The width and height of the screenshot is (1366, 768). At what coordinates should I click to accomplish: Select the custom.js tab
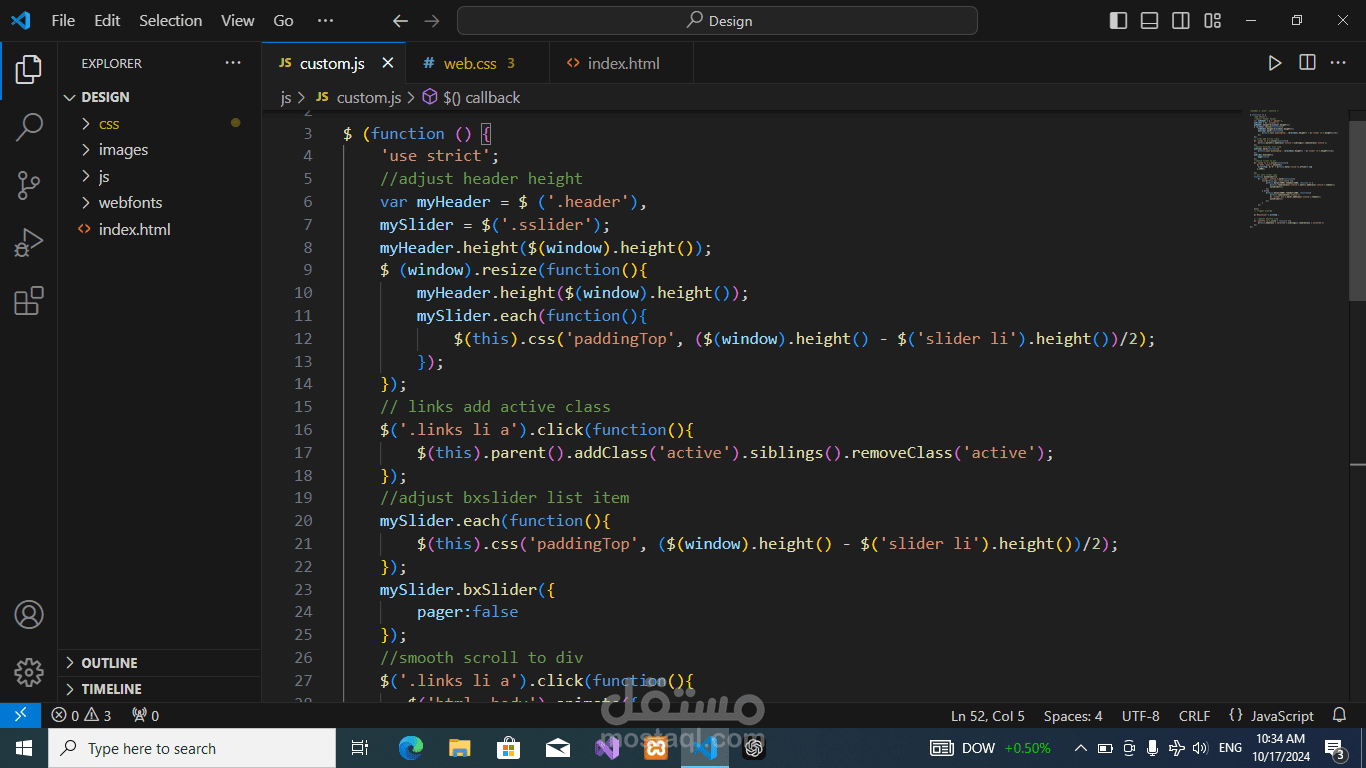tap(332, 63)
